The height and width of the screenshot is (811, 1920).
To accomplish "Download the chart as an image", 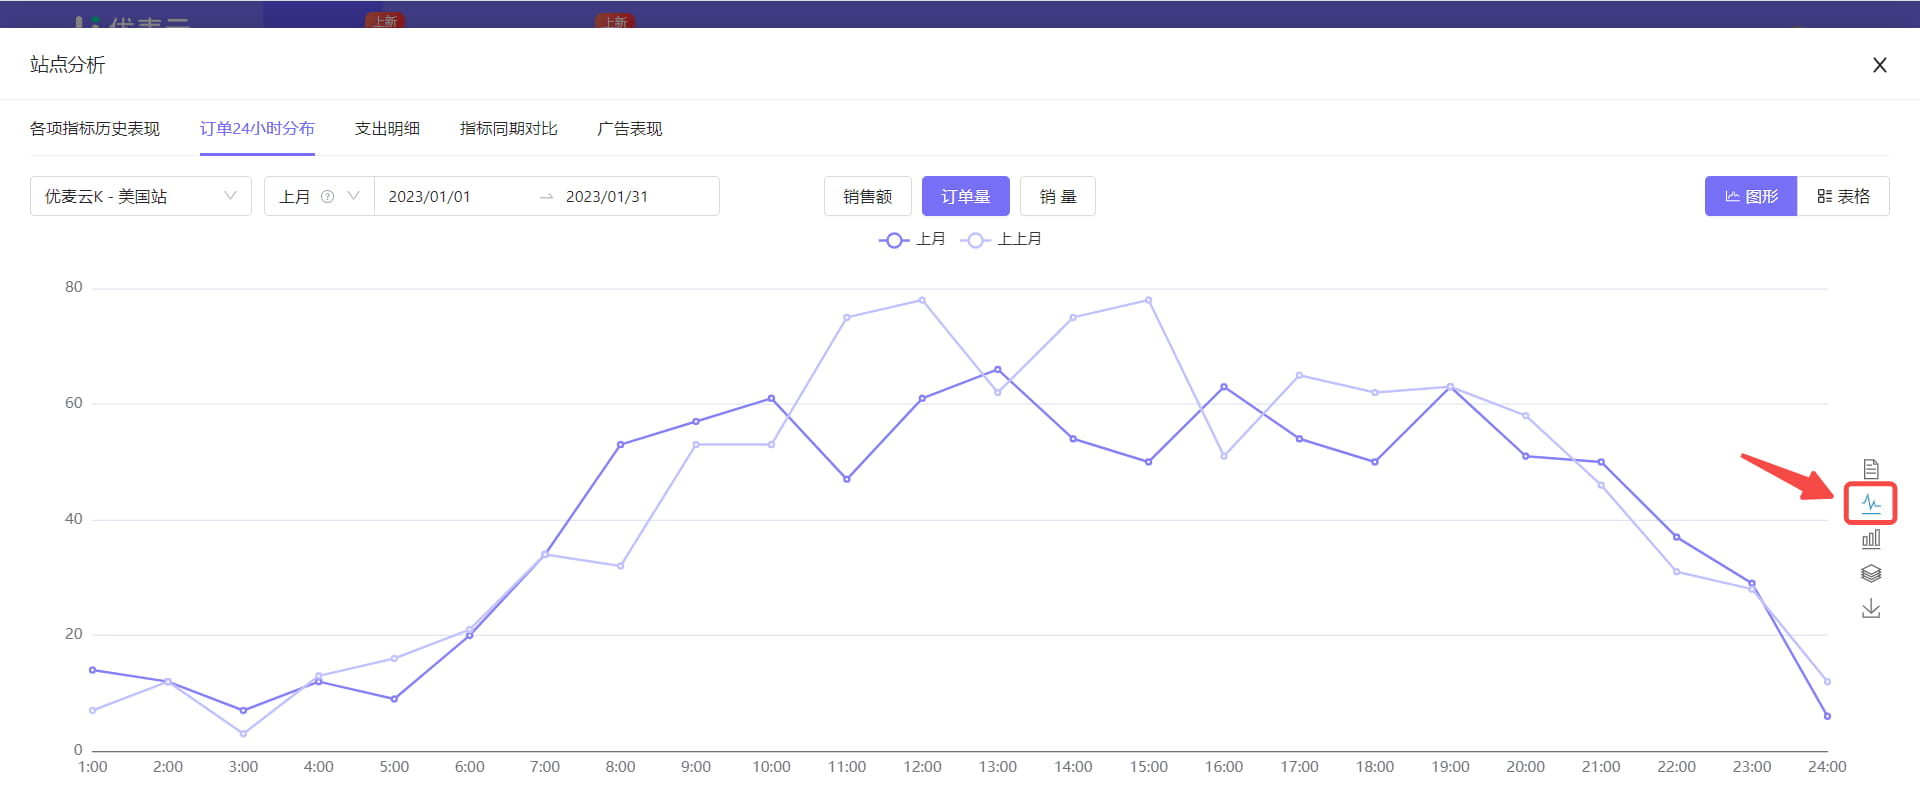I will [x=1871, y=609].
